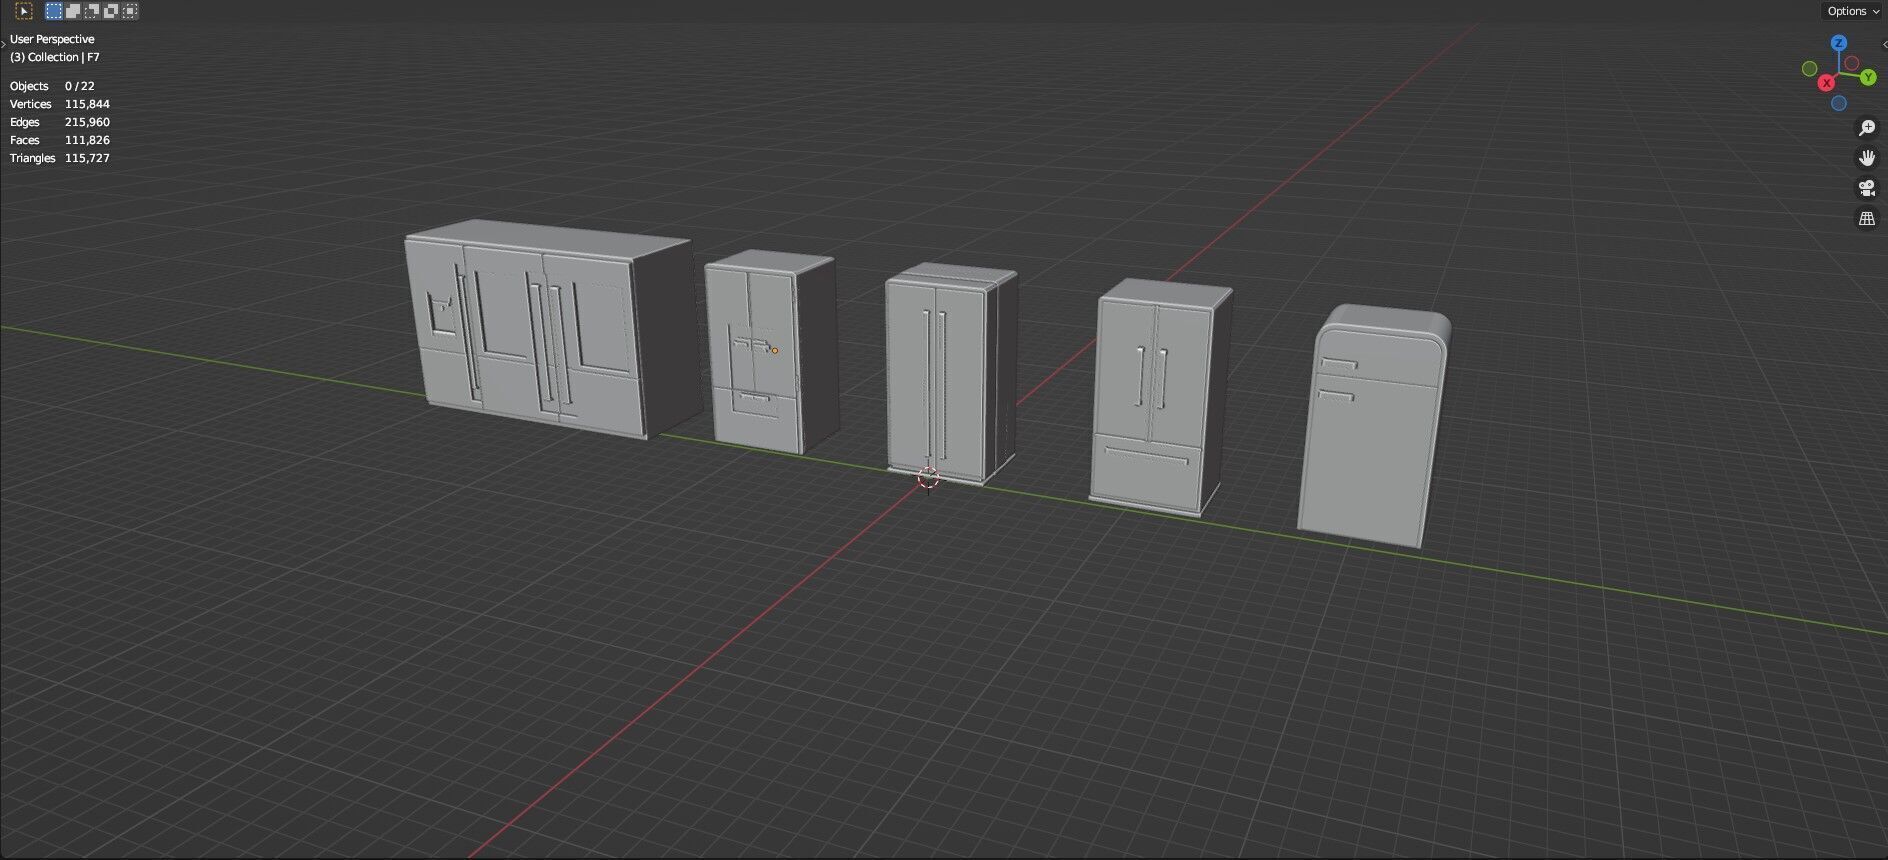Click the Objects count '0 / 22'
This screenshot has height=860, width=1888.
80,86
